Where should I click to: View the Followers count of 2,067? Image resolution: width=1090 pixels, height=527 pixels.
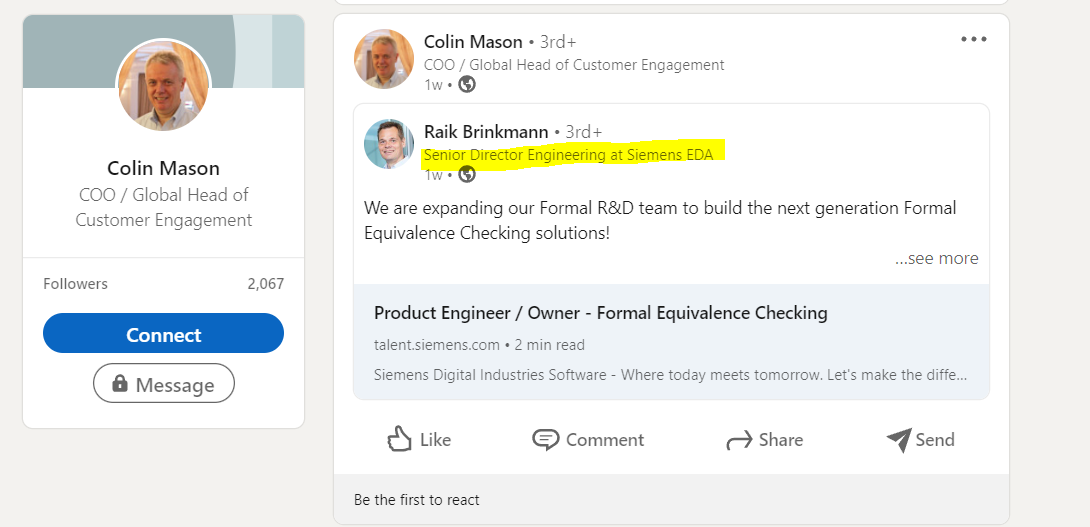point(265,284)
